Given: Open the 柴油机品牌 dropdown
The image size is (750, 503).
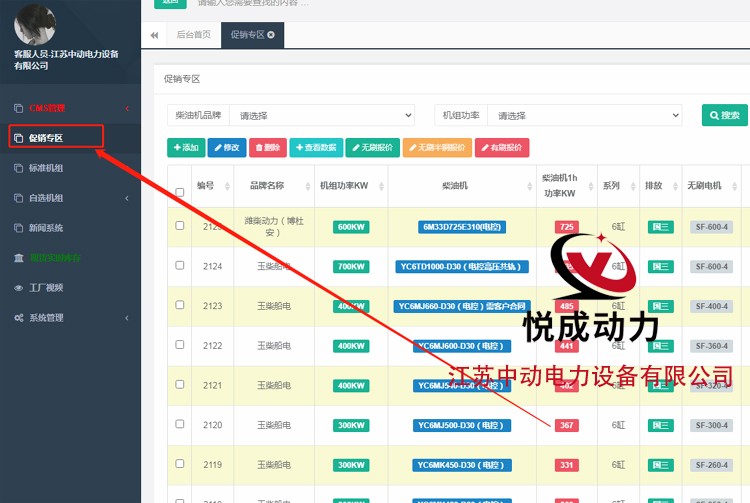Looking at the screenshot, I should coord(321,115).
